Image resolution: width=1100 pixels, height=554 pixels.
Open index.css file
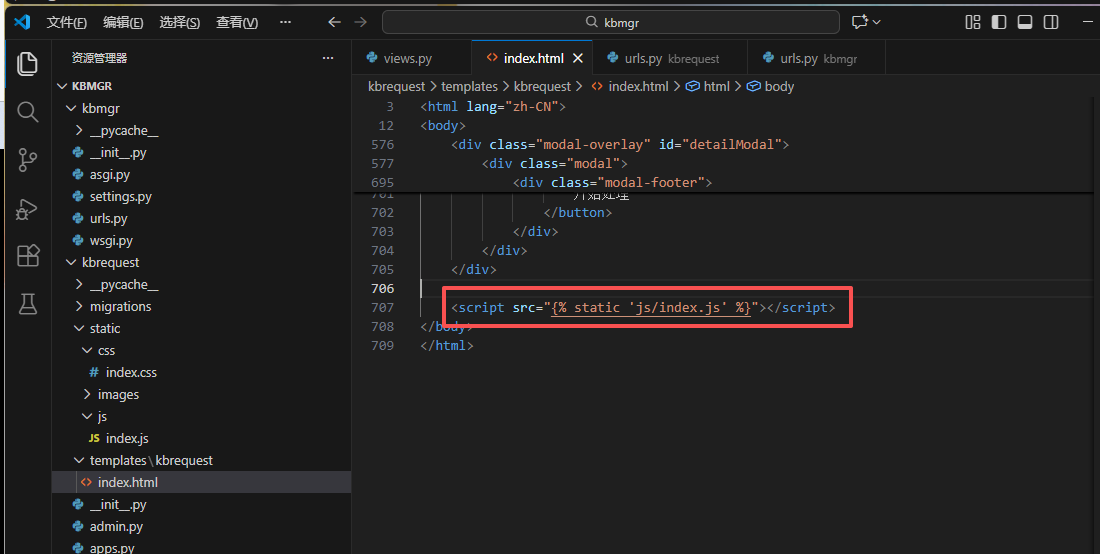131,372
